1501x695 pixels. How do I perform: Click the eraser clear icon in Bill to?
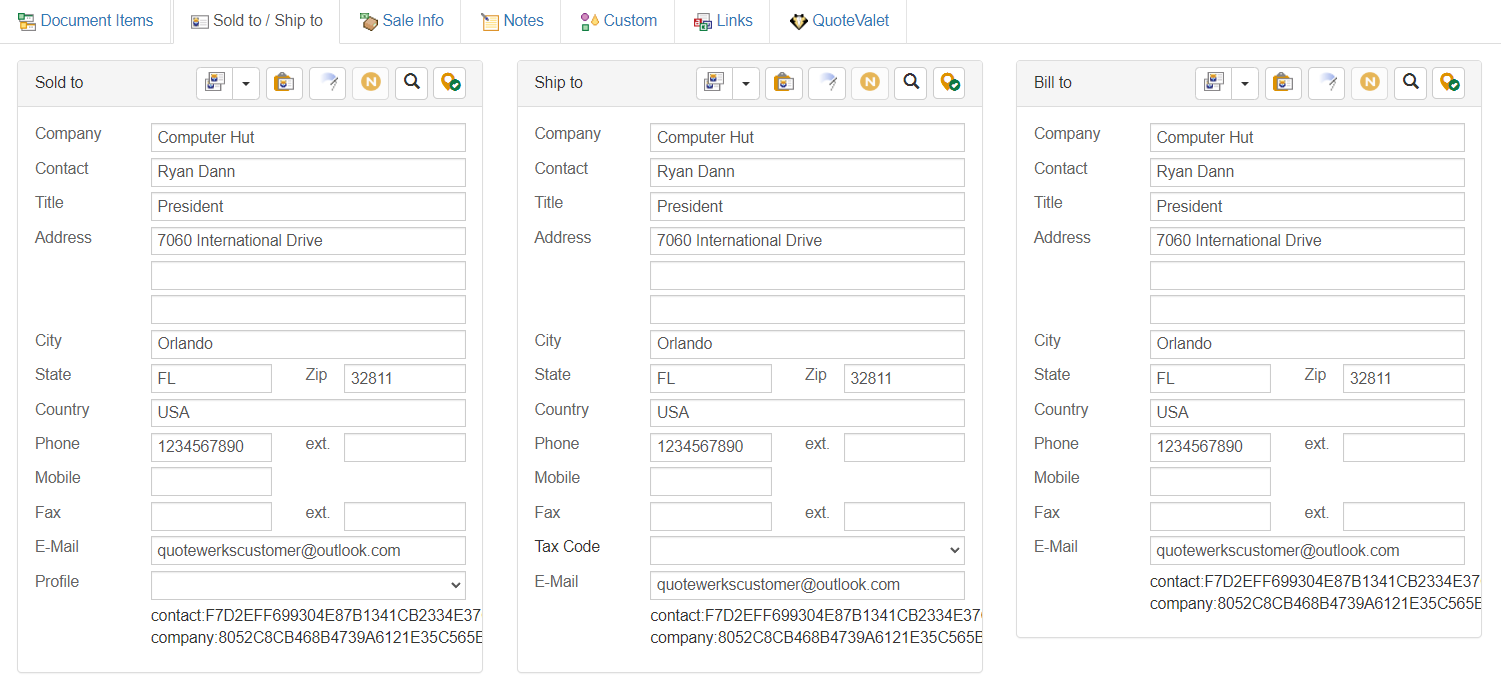pyautogui.click(x=1327, y=83)
